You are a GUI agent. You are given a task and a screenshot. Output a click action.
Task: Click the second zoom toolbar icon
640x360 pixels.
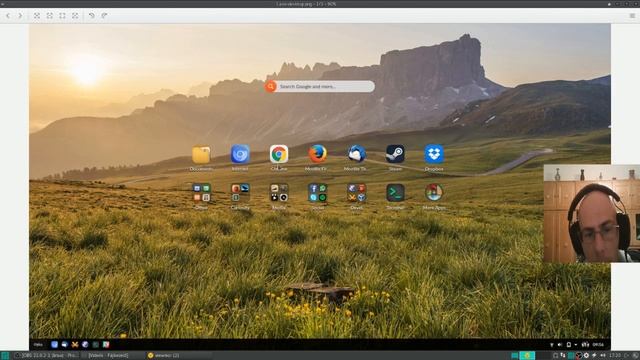point(49,16)
